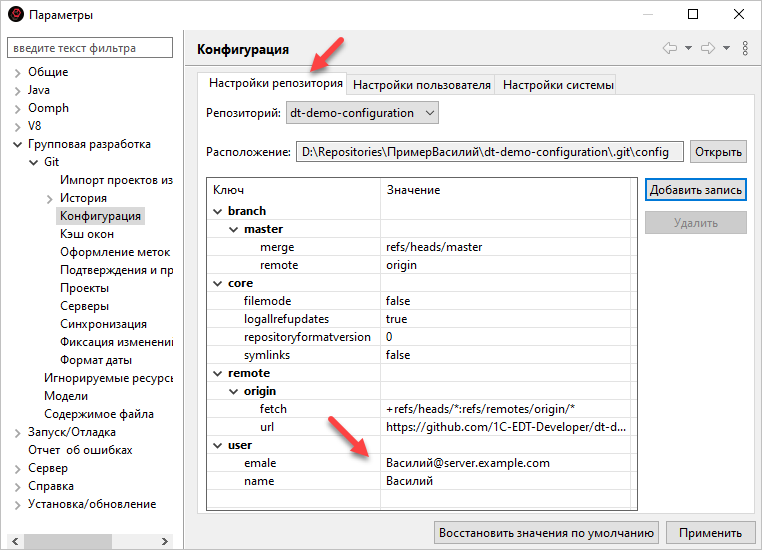Expand the Установка/обновление node
The height and width of the screenshot is (550, 762).
click(17, 505)
